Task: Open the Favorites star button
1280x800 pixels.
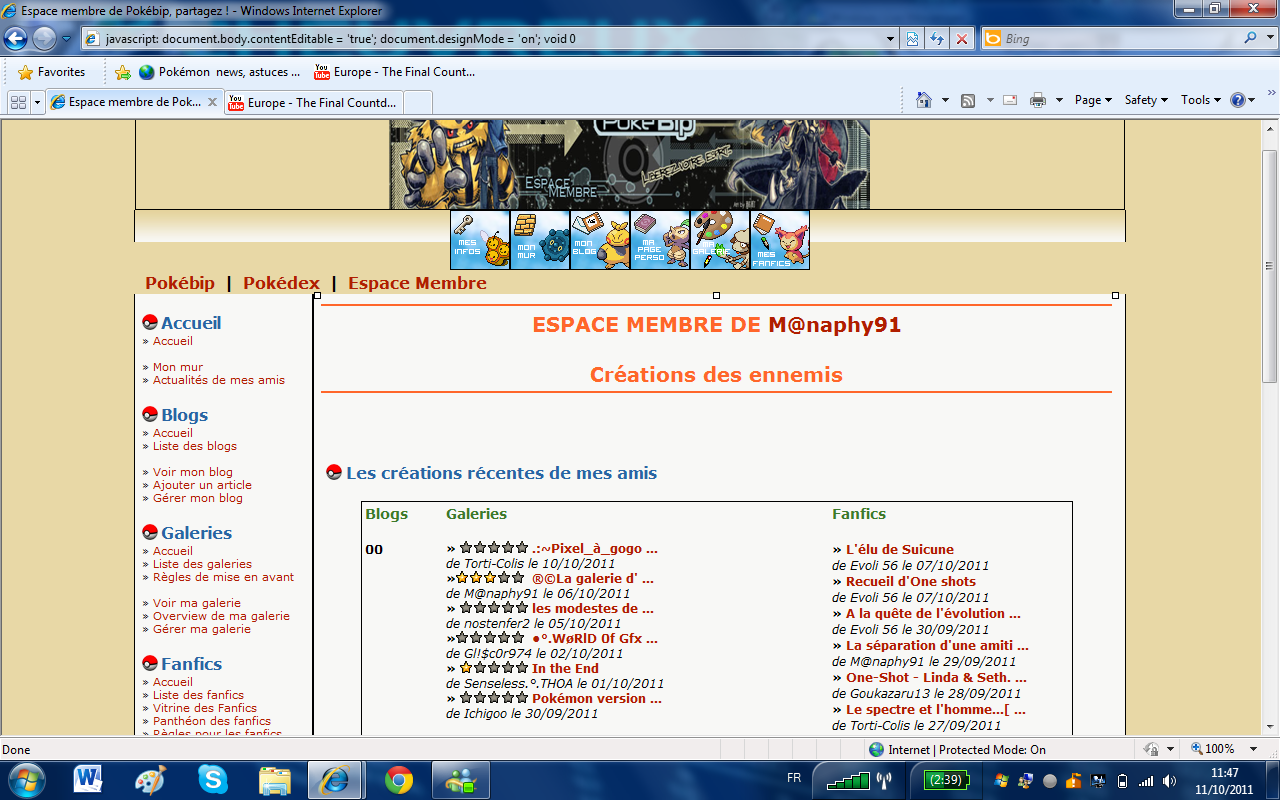Action: click(52, 72)
